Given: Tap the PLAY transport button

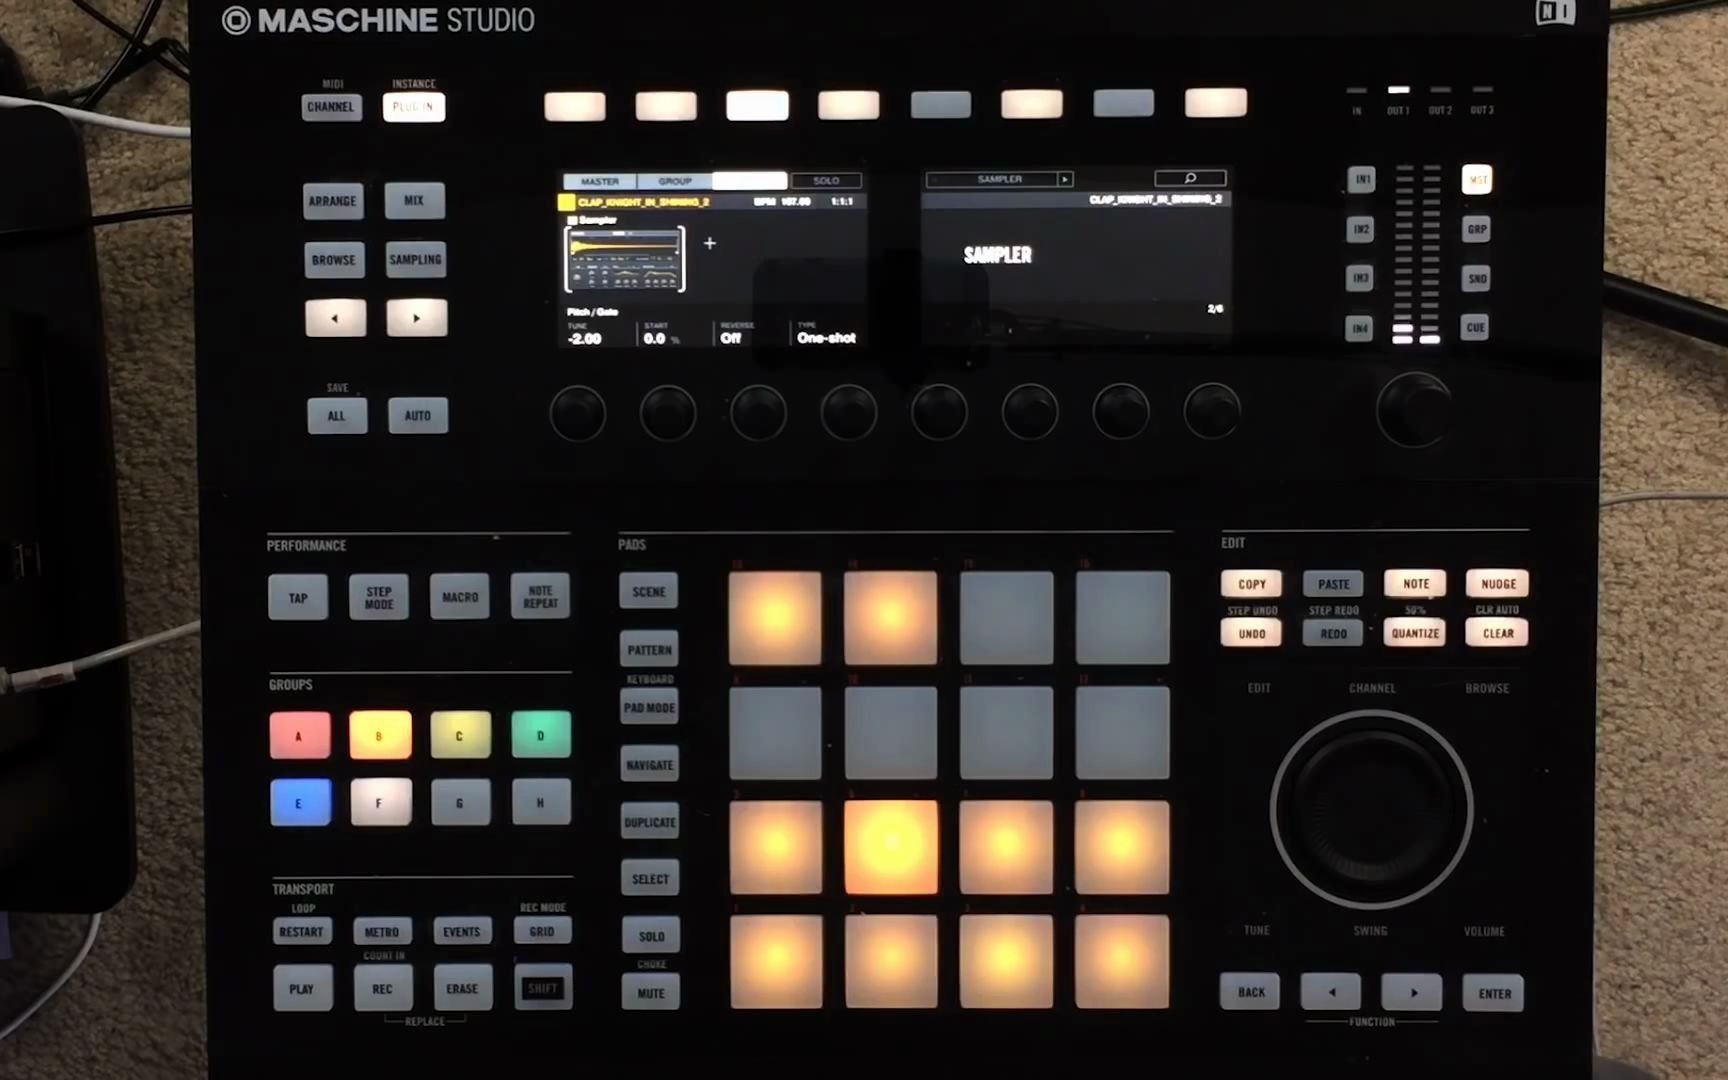Looking at the screenshot, I should (302, 989).
